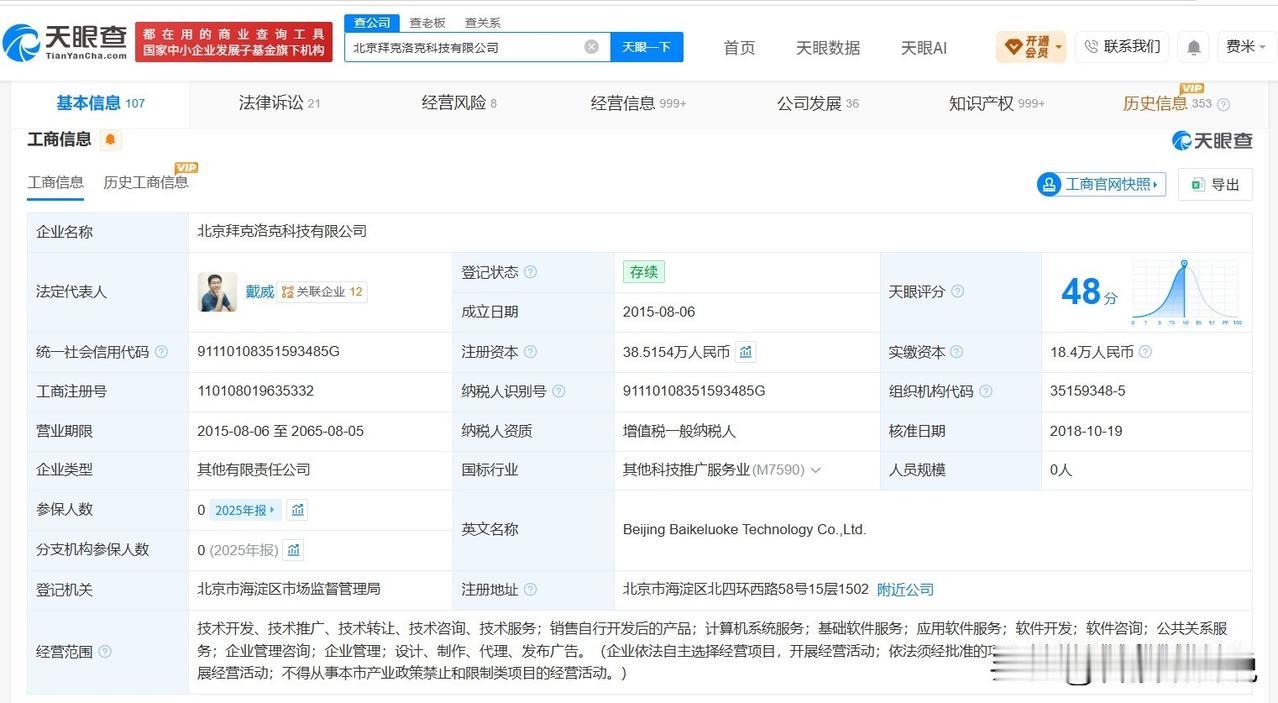This screenshot has height=703, width=1278.
Task: Click the TianYanCha logo in header
Action: (x=66, y=42)
